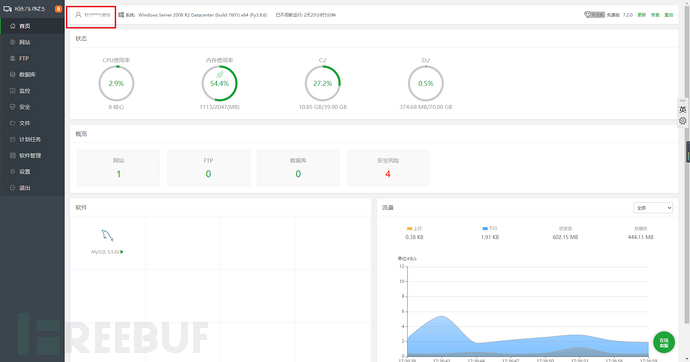The height and width of the screenshot is (362, 690).
Task: Open the orange notification badge showing 0
Action: [58, 9]
